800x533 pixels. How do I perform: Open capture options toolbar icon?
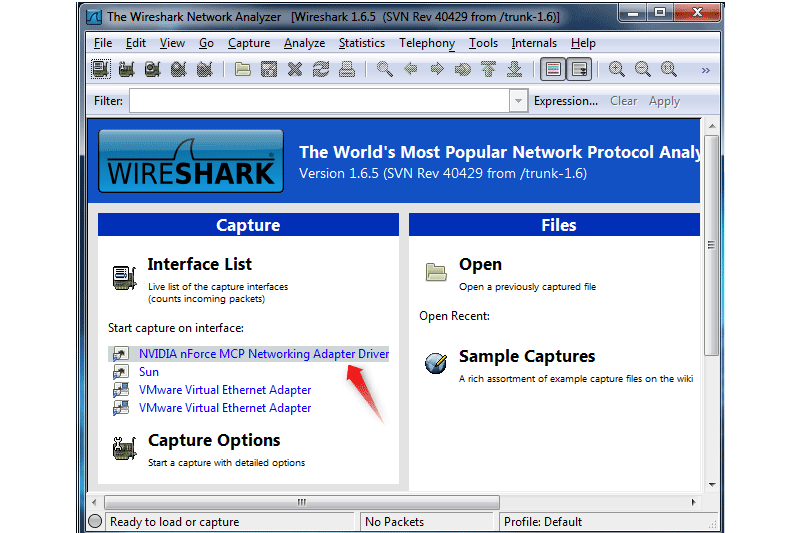coord(127,69)
